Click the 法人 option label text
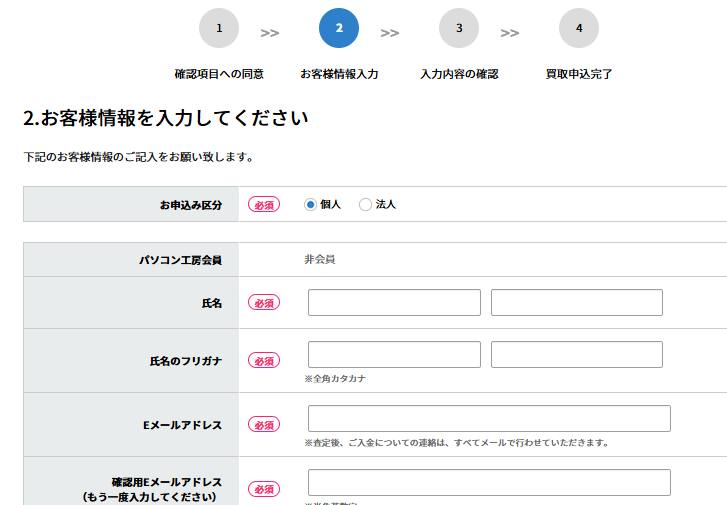This screenshot has width=727, height=505. click(x=386, y=204)
